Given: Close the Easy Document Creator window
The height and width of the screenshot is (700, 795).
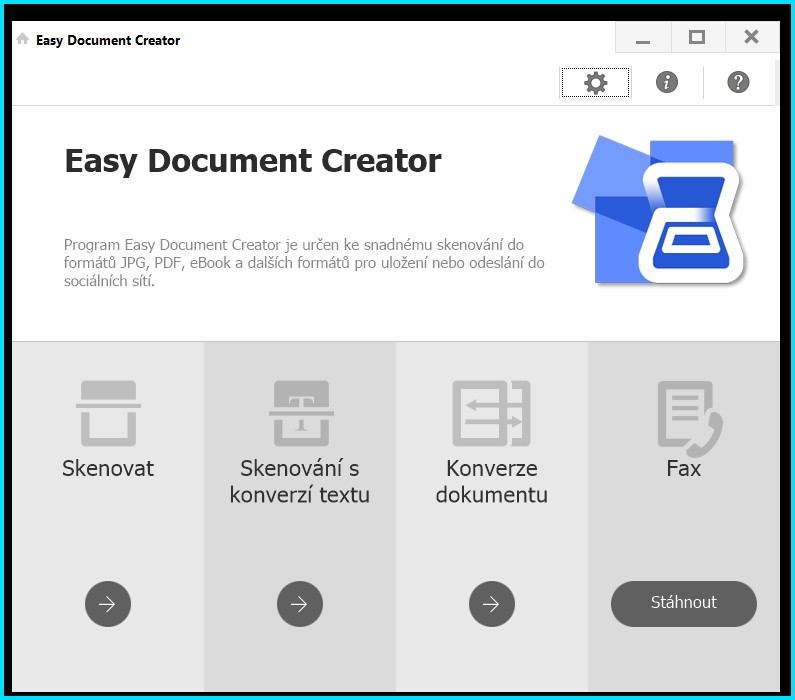Looking at the screenshot, I should pyautogui.click(x=751, y=37).
